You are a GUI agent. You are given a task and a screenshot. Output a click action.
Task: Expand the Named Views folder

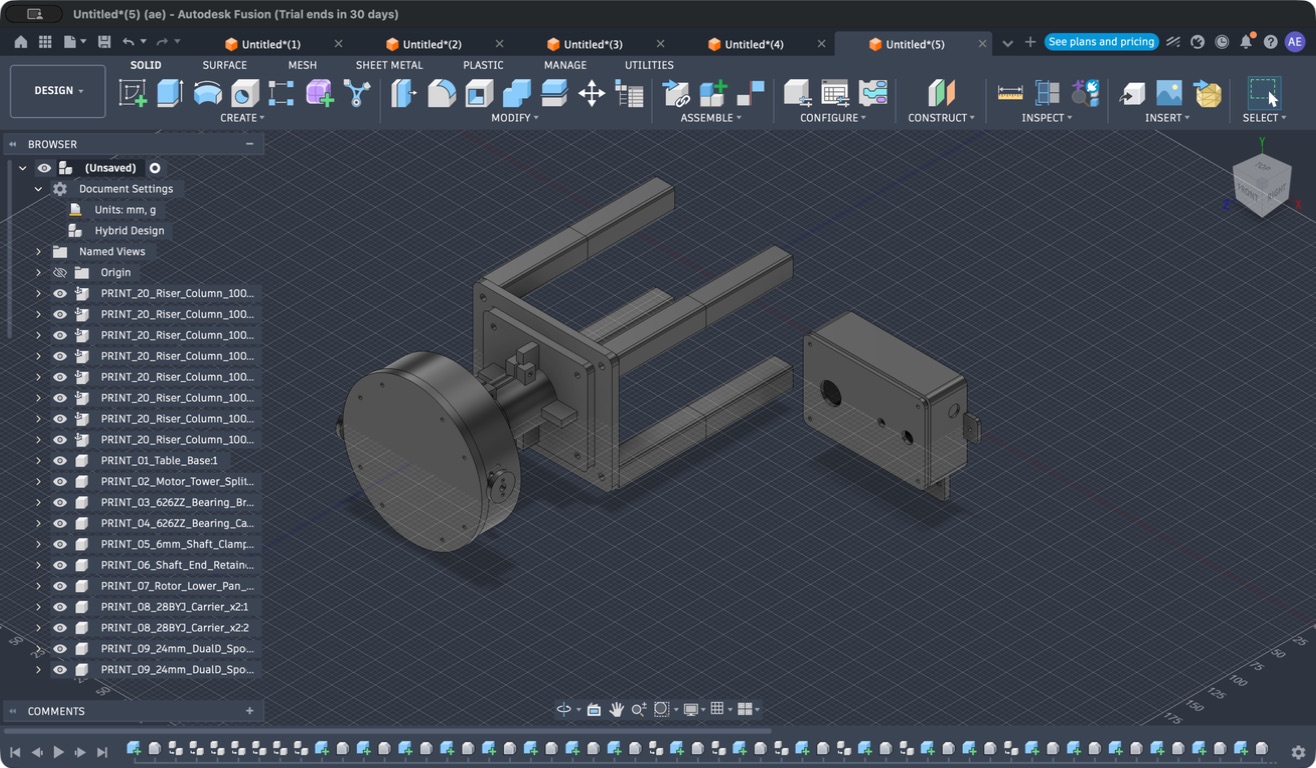38,251
